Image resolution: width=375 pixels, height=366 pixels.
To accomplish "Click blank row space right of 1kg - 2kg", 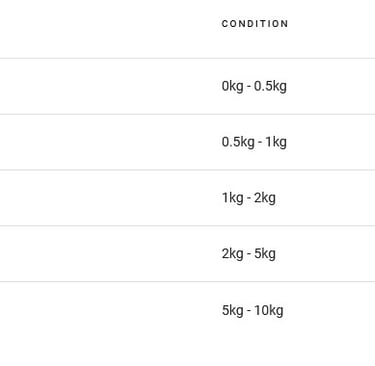I will (325, 198).
